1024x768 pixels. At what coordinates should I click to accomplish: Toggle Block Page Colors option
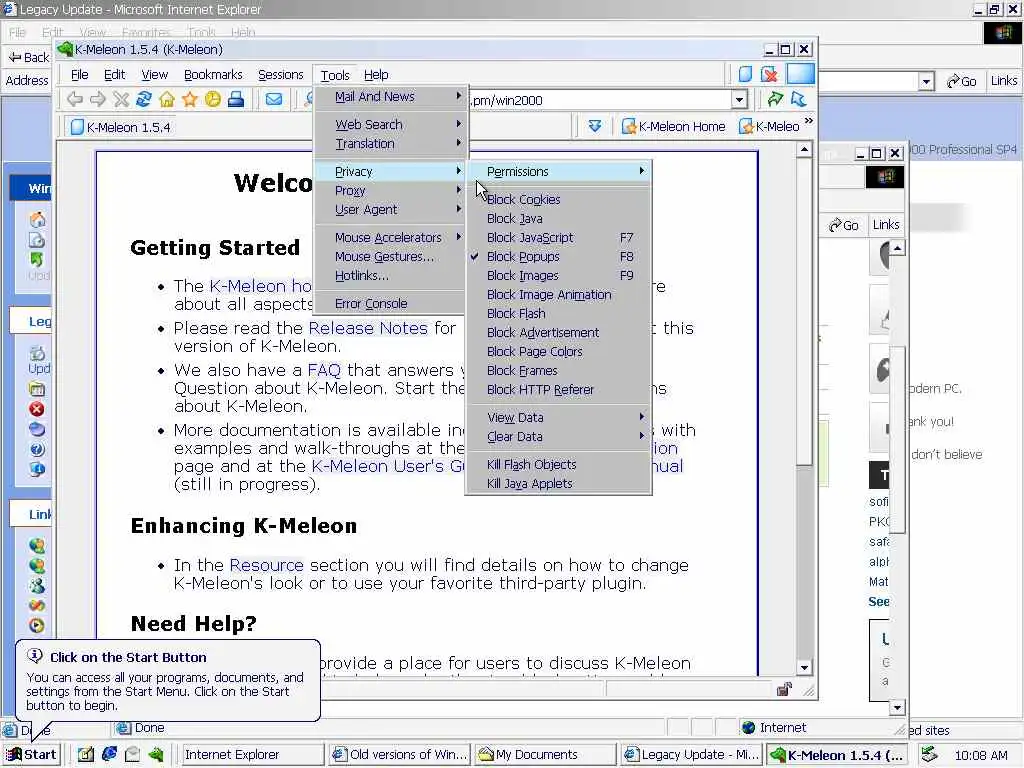click(558, 351)
